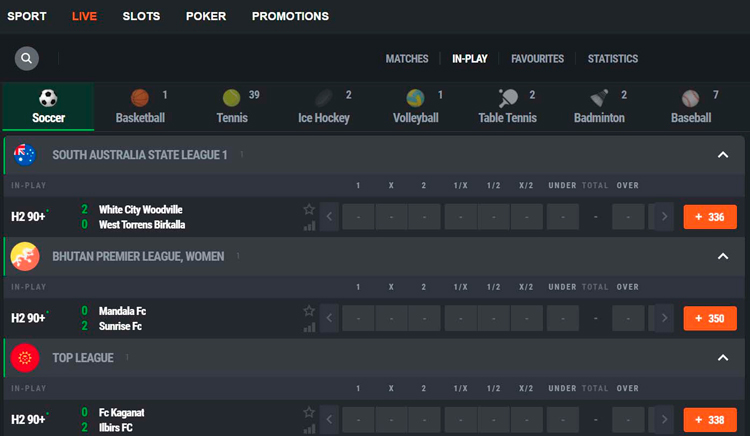Open the Badminton shuttlecock icon
Viewport: 750px width, 436px height.
pos(600,99)
